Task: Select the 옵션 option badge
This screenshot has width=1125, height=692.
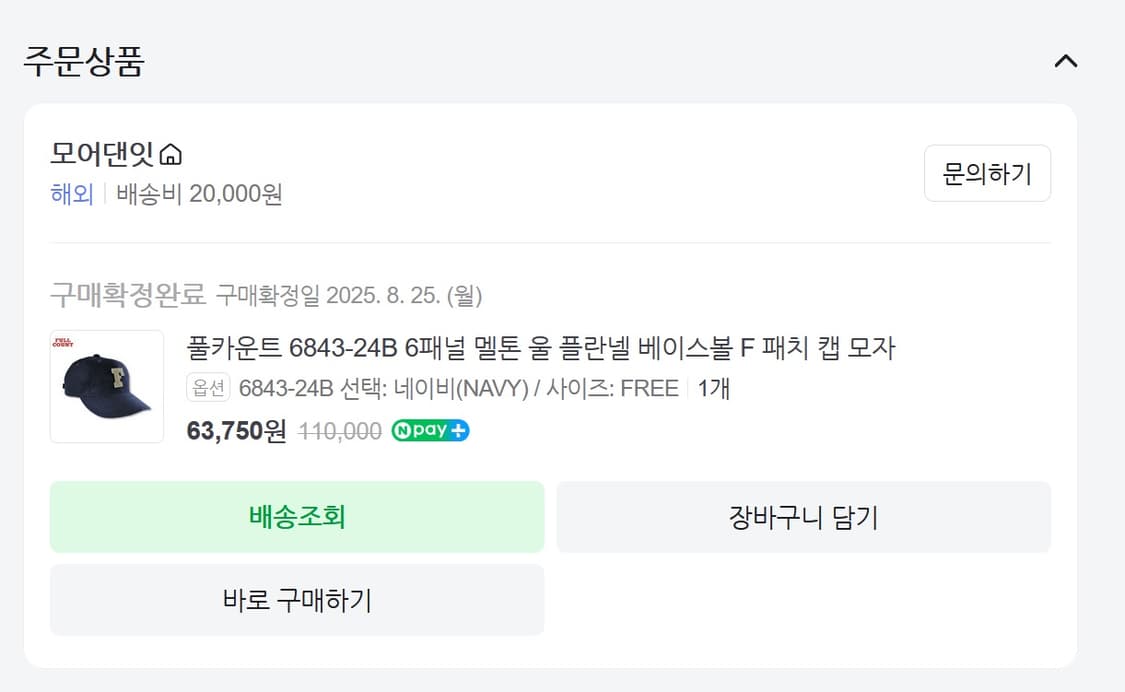Action: (x=207, y=388)
